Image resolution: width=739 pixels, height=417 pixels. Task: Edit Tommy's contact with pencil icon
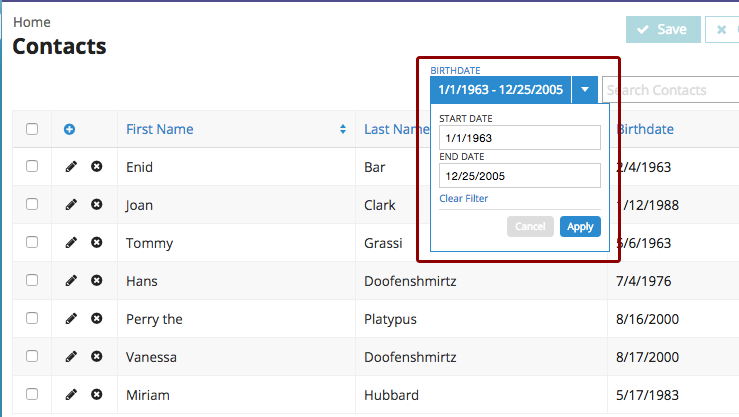click(x=71, y=242)
